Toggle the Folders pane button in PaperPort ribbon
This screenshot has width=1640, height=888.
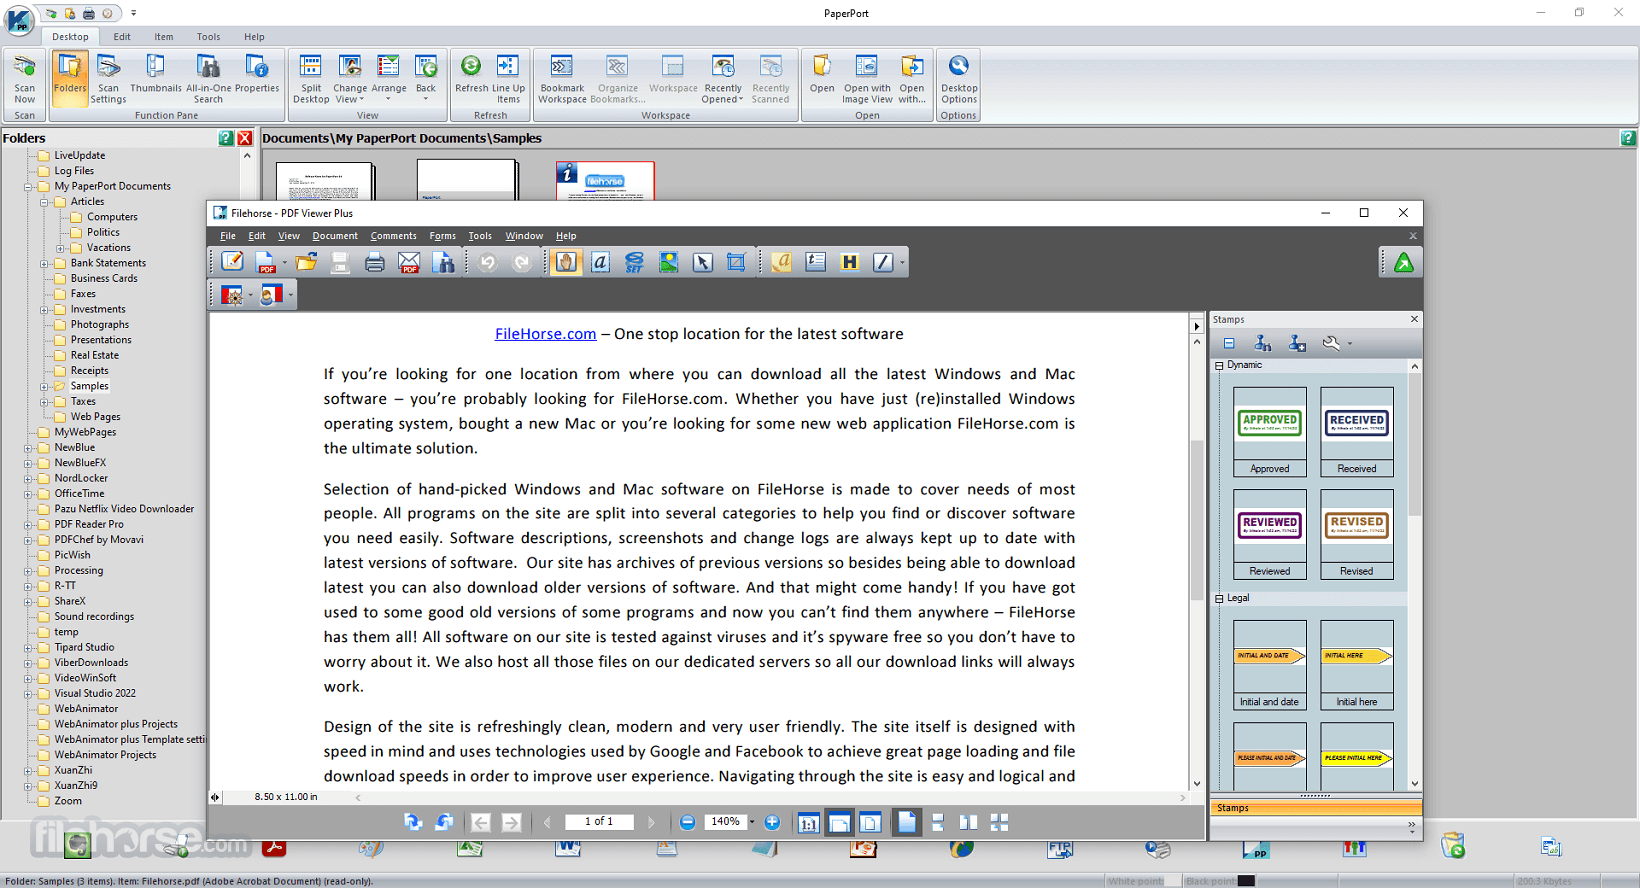pos(70,78)
